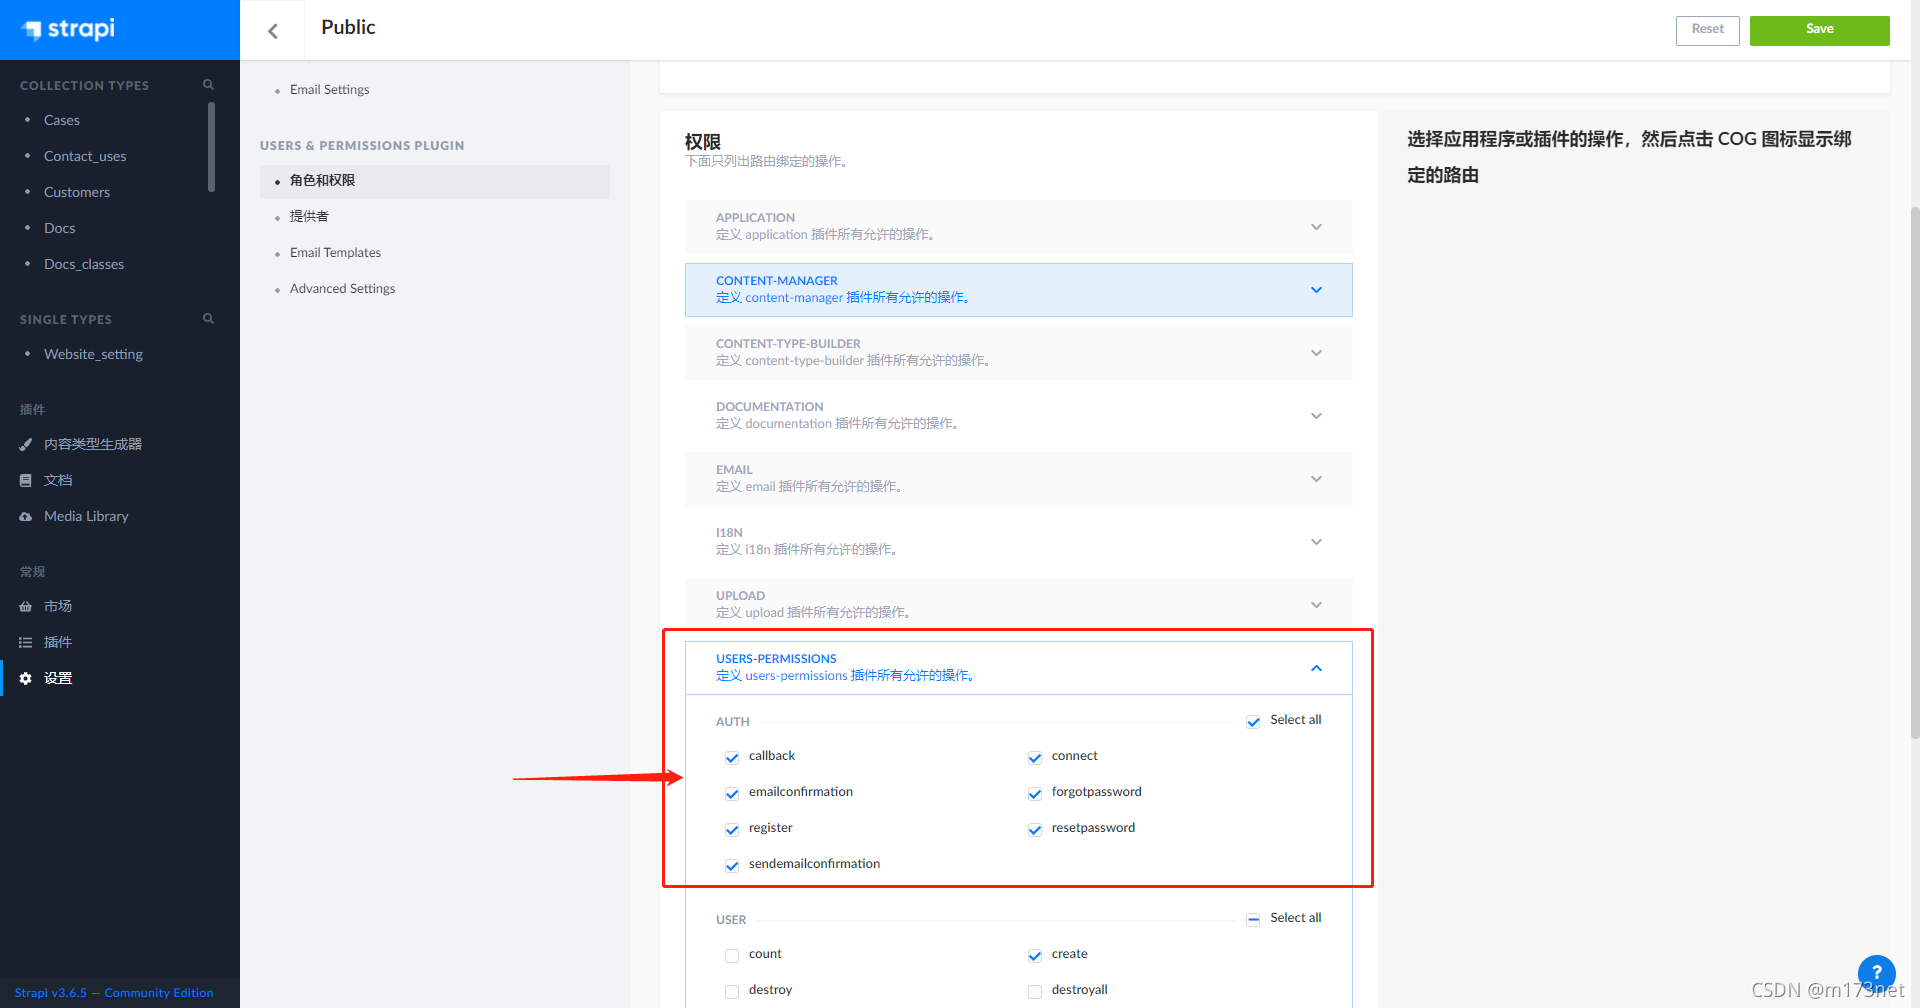Viewport: 1920px width, 1008px height.
Task: Click the gear icon for 设置
Action: [26, 678]
